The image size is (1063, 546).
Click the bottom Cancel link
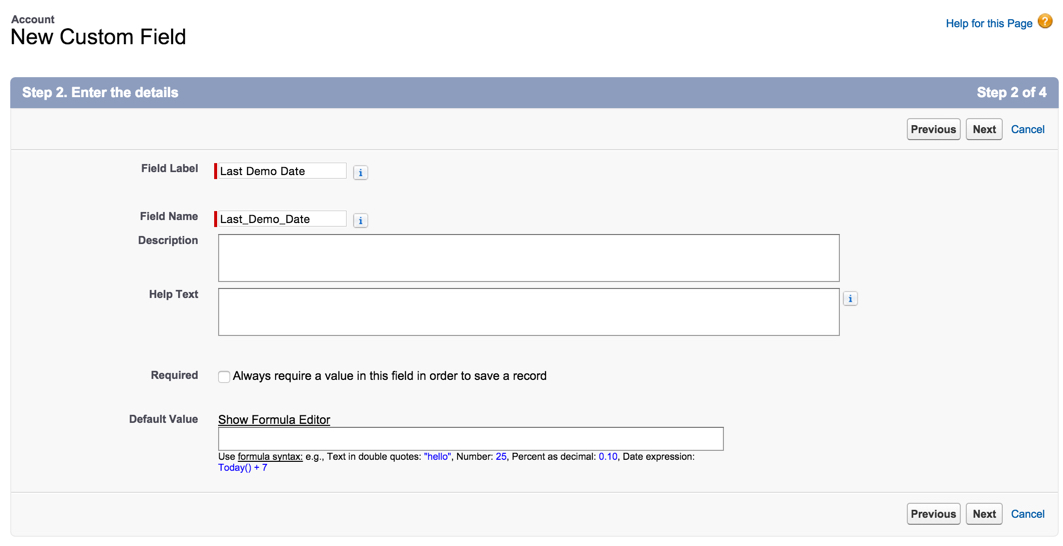coord(1027,514)
